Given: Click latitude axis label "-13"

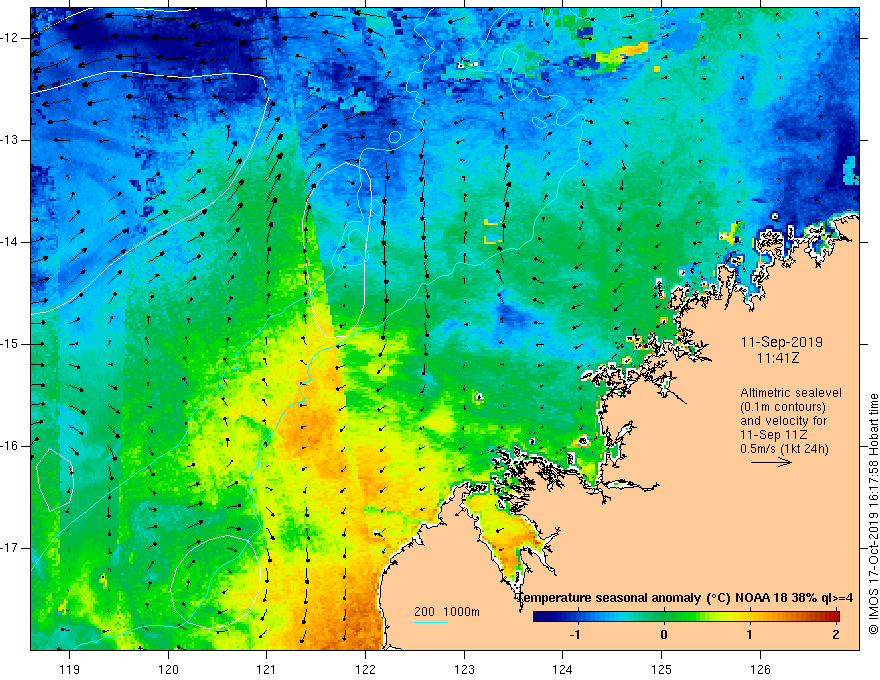Looking at the screenshot, I should 11,140.
